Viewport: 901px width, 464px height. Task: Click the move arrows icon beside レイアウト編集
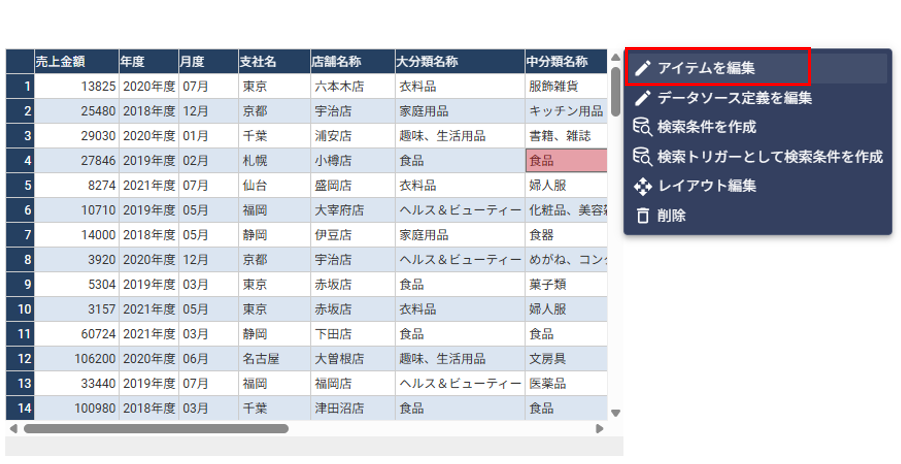point(643,186)
